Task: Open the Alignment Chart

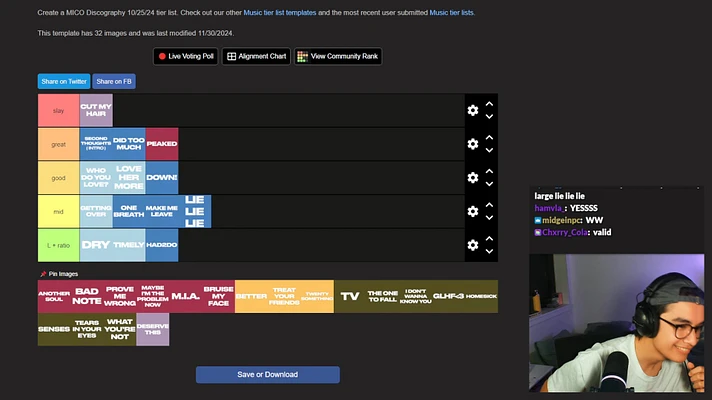Action: coord(256,56)
